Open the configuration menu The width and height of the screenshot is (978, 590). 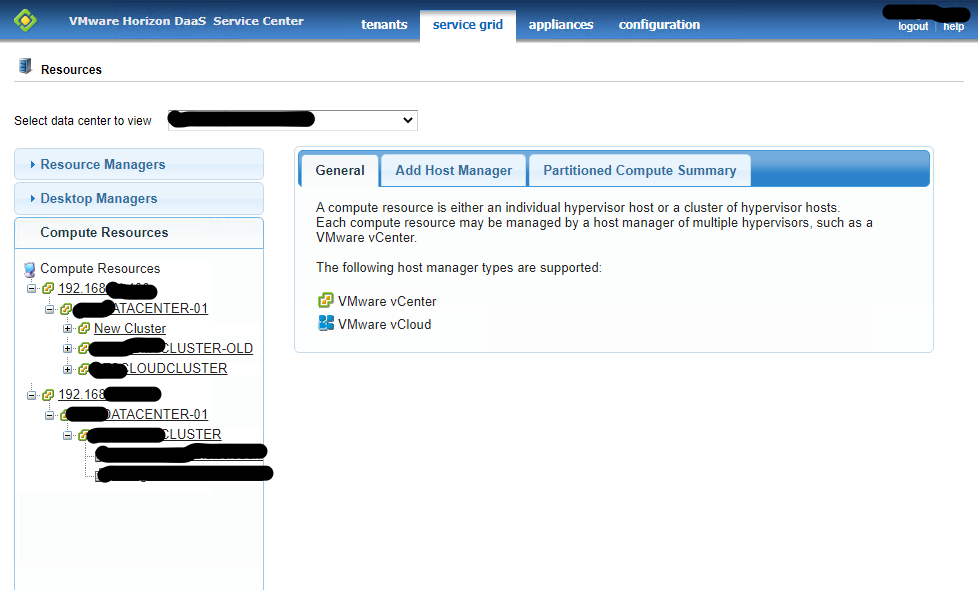click(x=659, y=24)
